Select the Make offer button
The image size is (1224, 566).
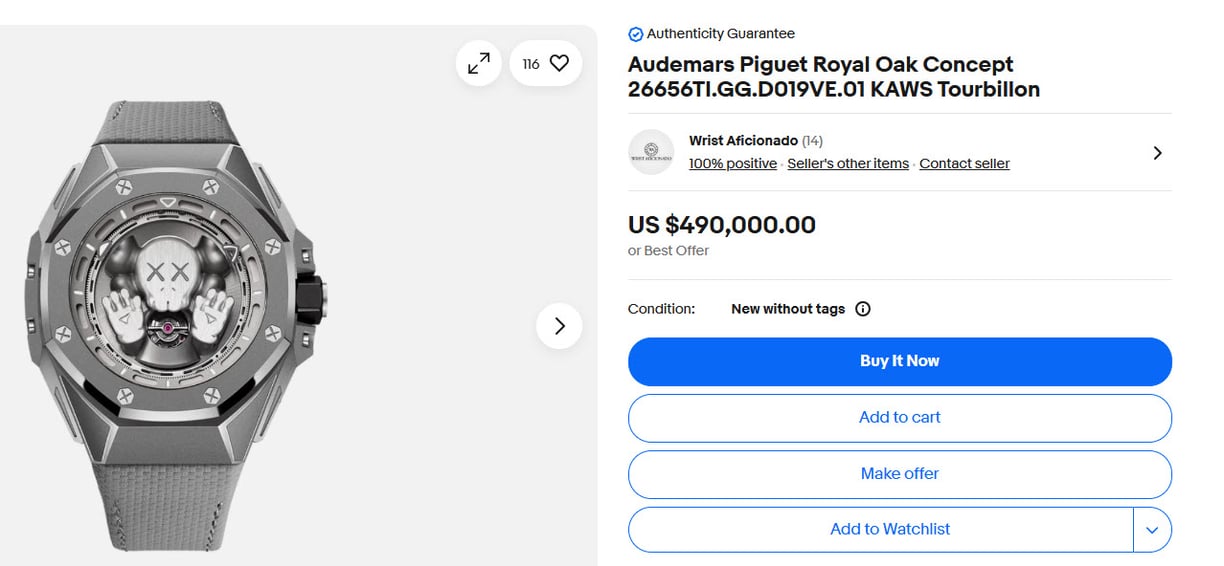coord(900,474)
